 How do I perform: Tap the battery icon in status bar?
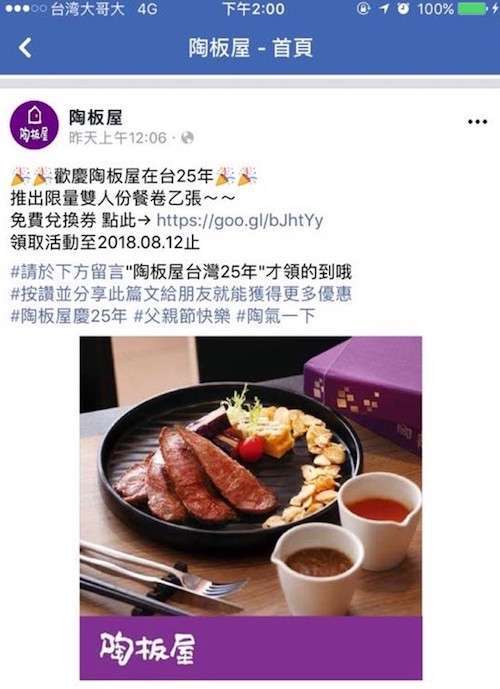point(472,9)
